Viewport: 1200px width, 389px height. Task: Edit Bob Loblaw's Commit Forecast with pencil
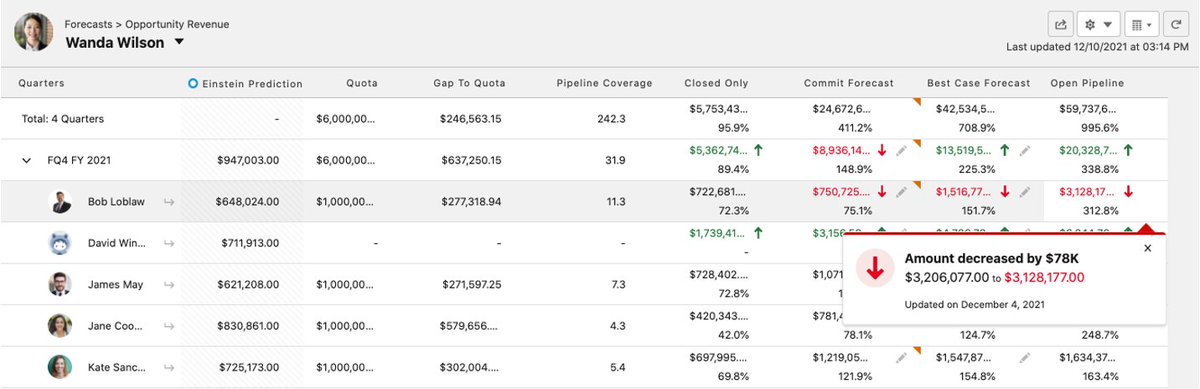[902, 191]
